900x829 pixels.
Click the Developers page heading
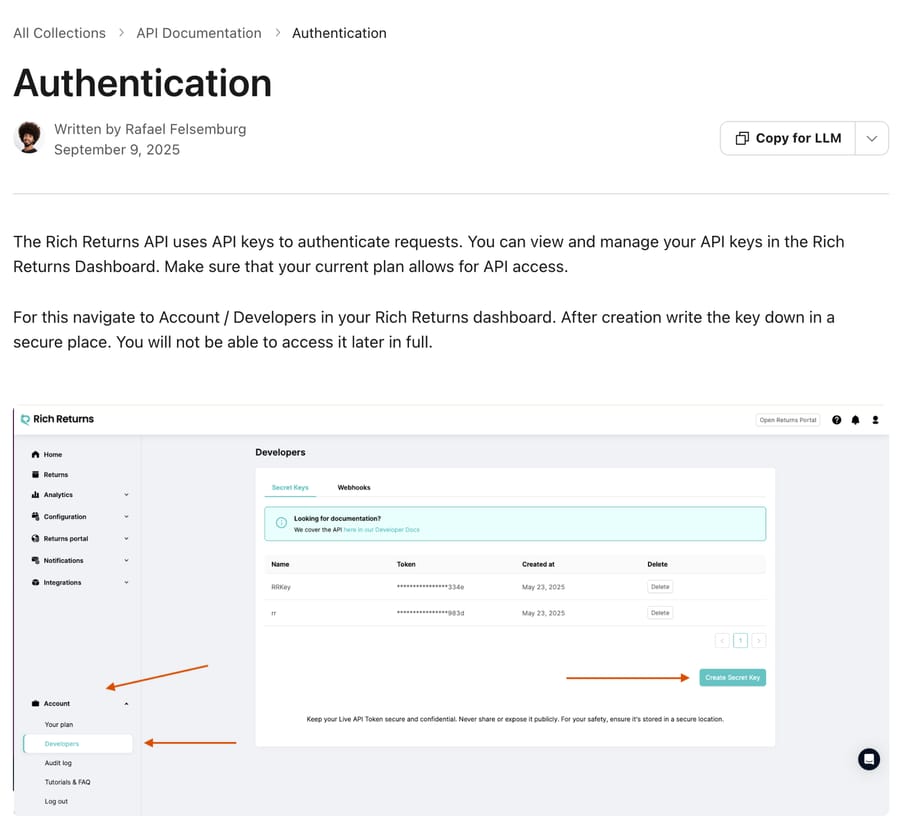pos(280,452)
